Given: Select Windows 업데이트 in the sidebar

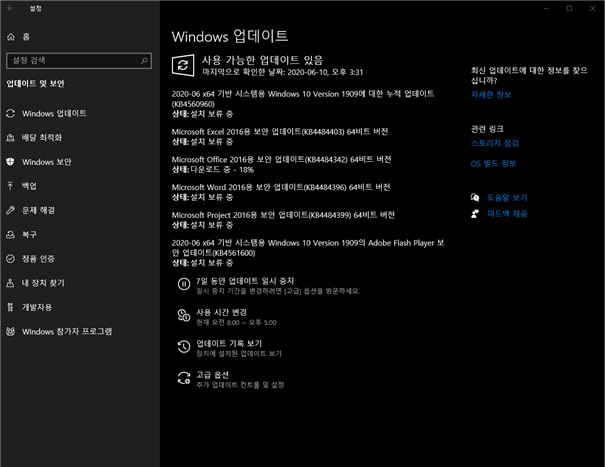Looking at the screenshot, I should point(54,113).
